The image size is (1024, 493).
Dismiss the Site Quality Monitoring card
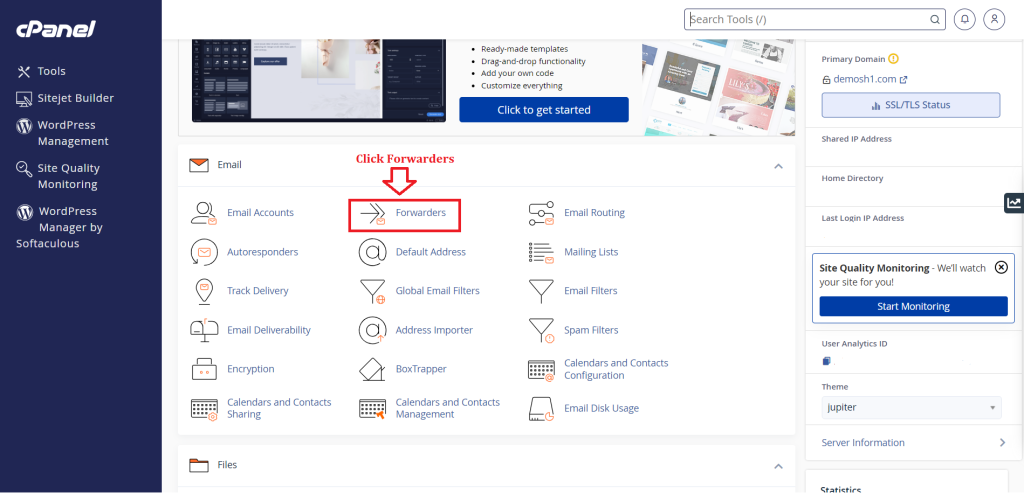(x=1000, y=267)
